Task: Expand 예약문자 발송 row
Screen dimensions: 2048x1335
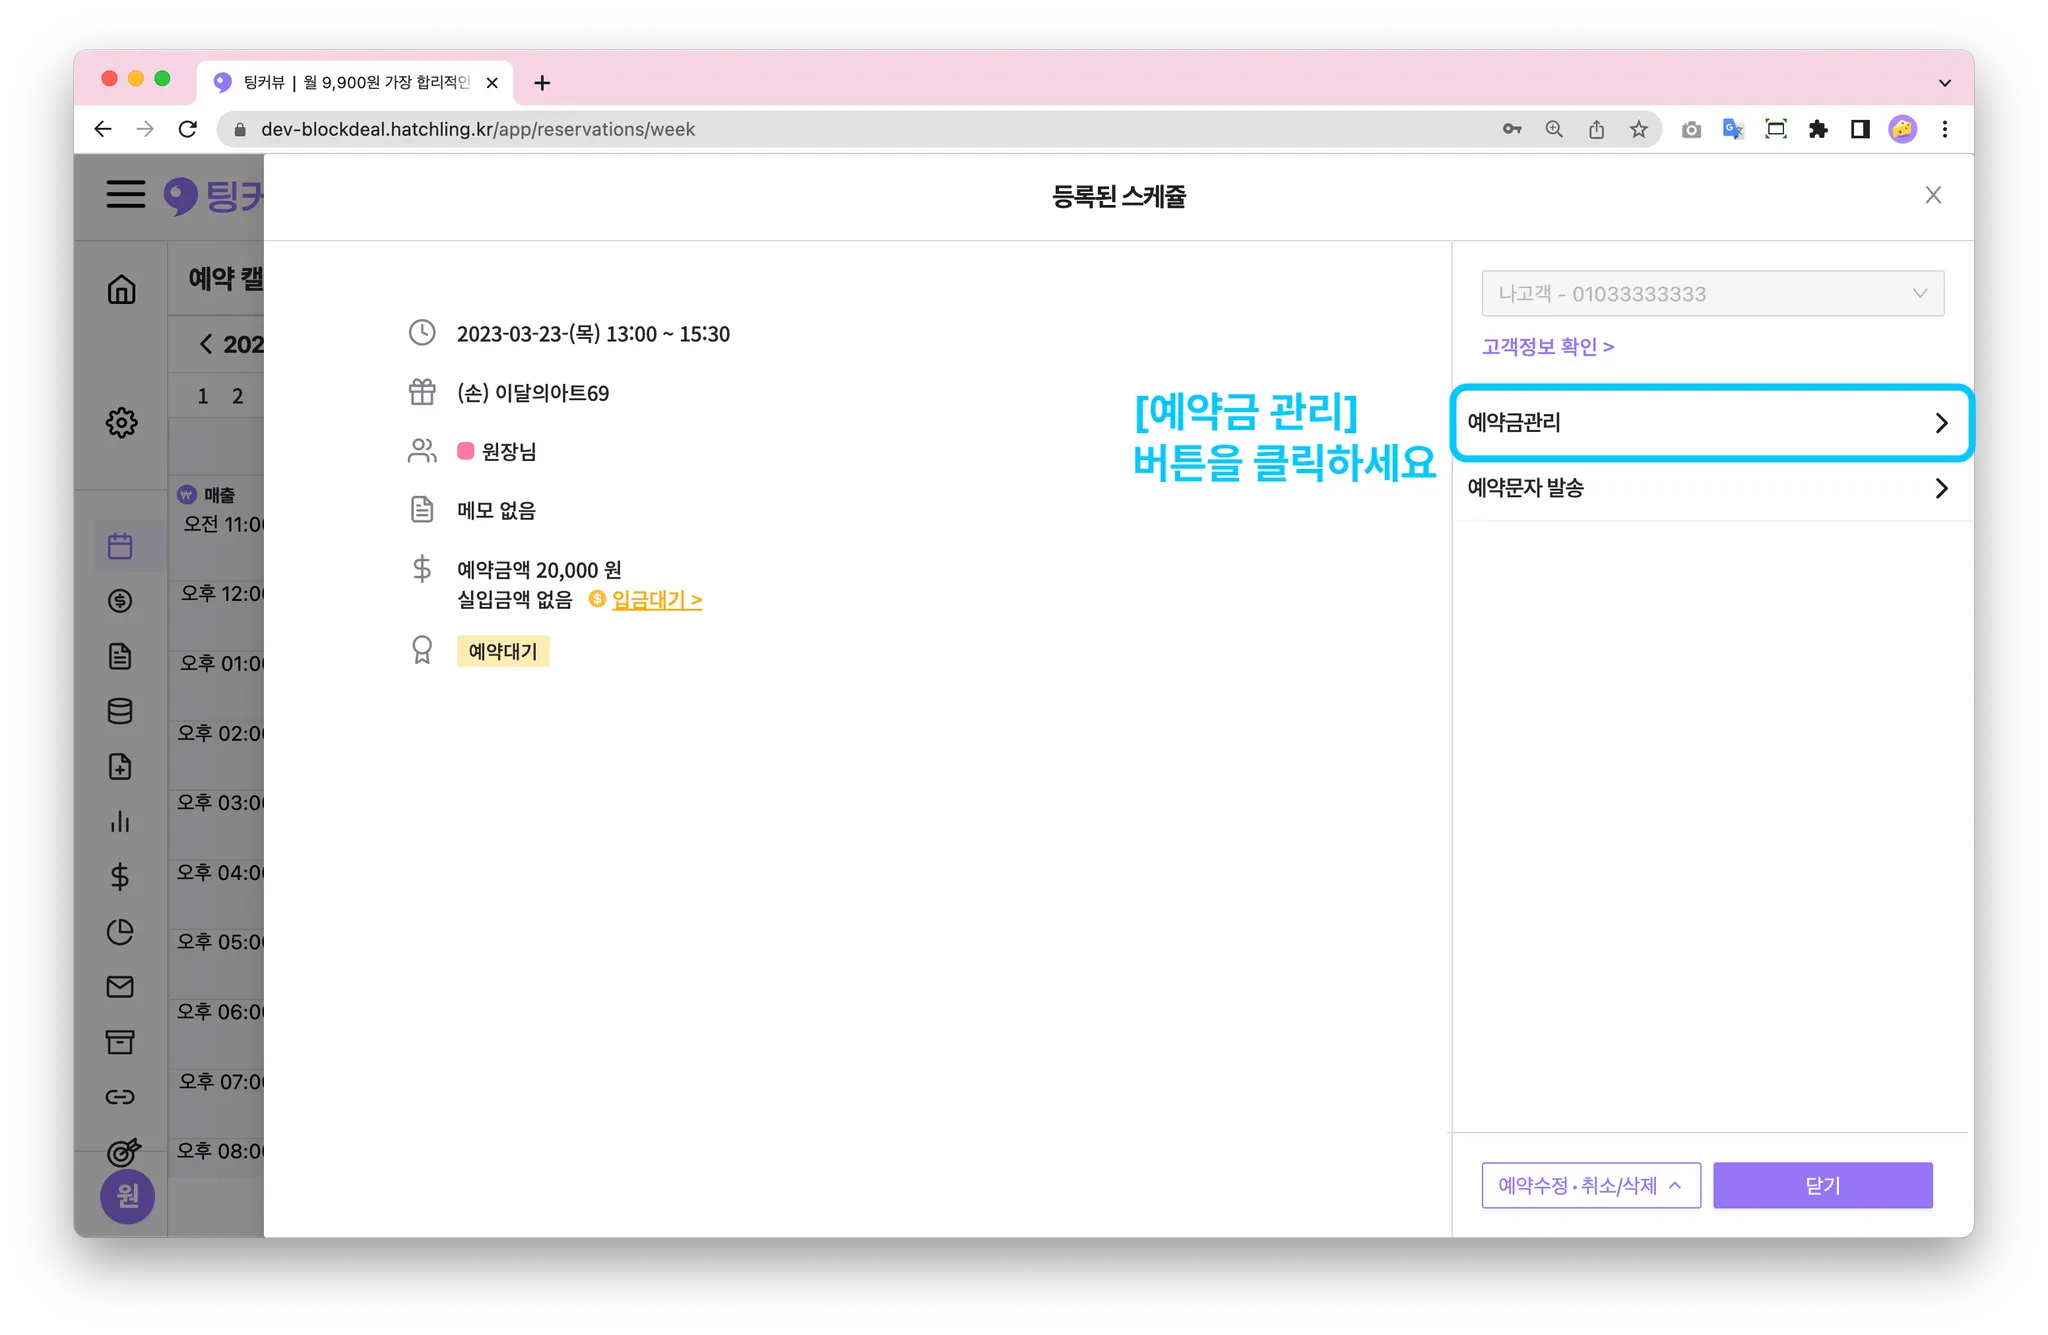Action: 1710,488
